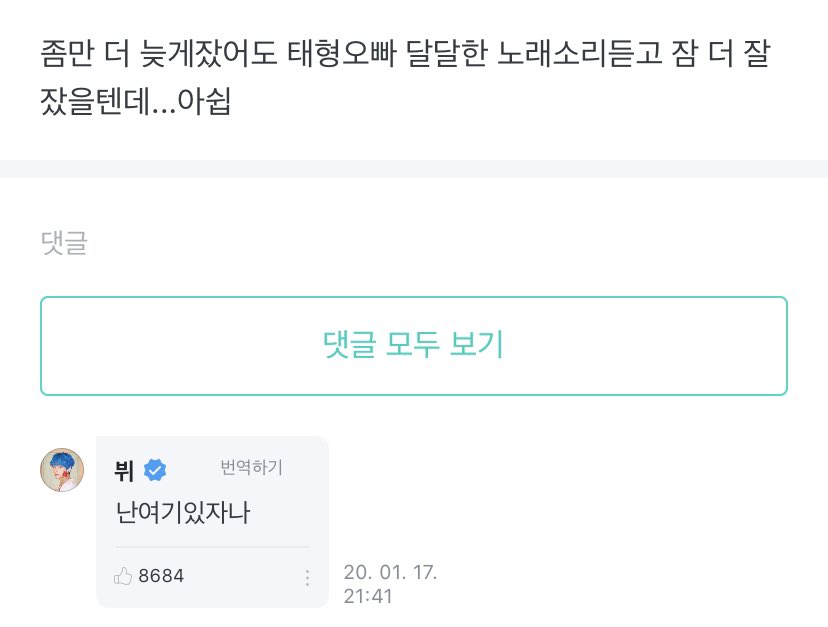Click the 댓글 section label
Screen dimensions: 828x627
pos(64,243)
